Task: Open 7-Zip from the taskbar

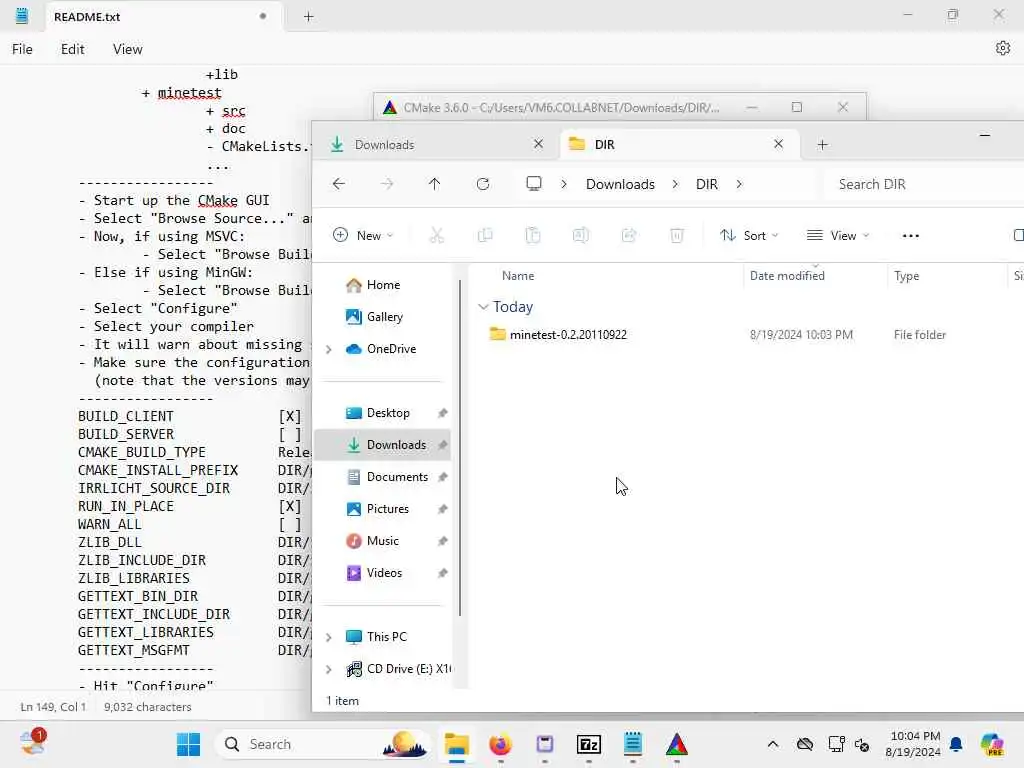Action: 588,744
